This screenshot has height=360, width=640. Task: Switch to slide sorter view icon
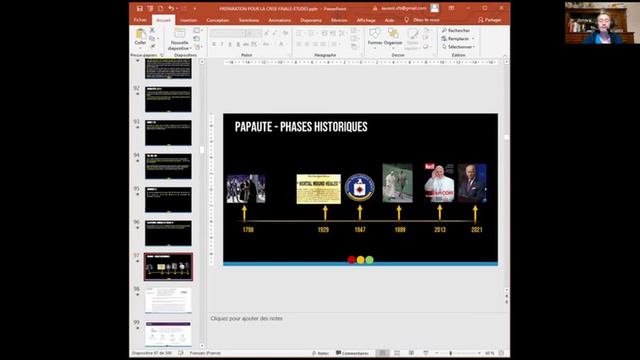click(x=397, y=353)
